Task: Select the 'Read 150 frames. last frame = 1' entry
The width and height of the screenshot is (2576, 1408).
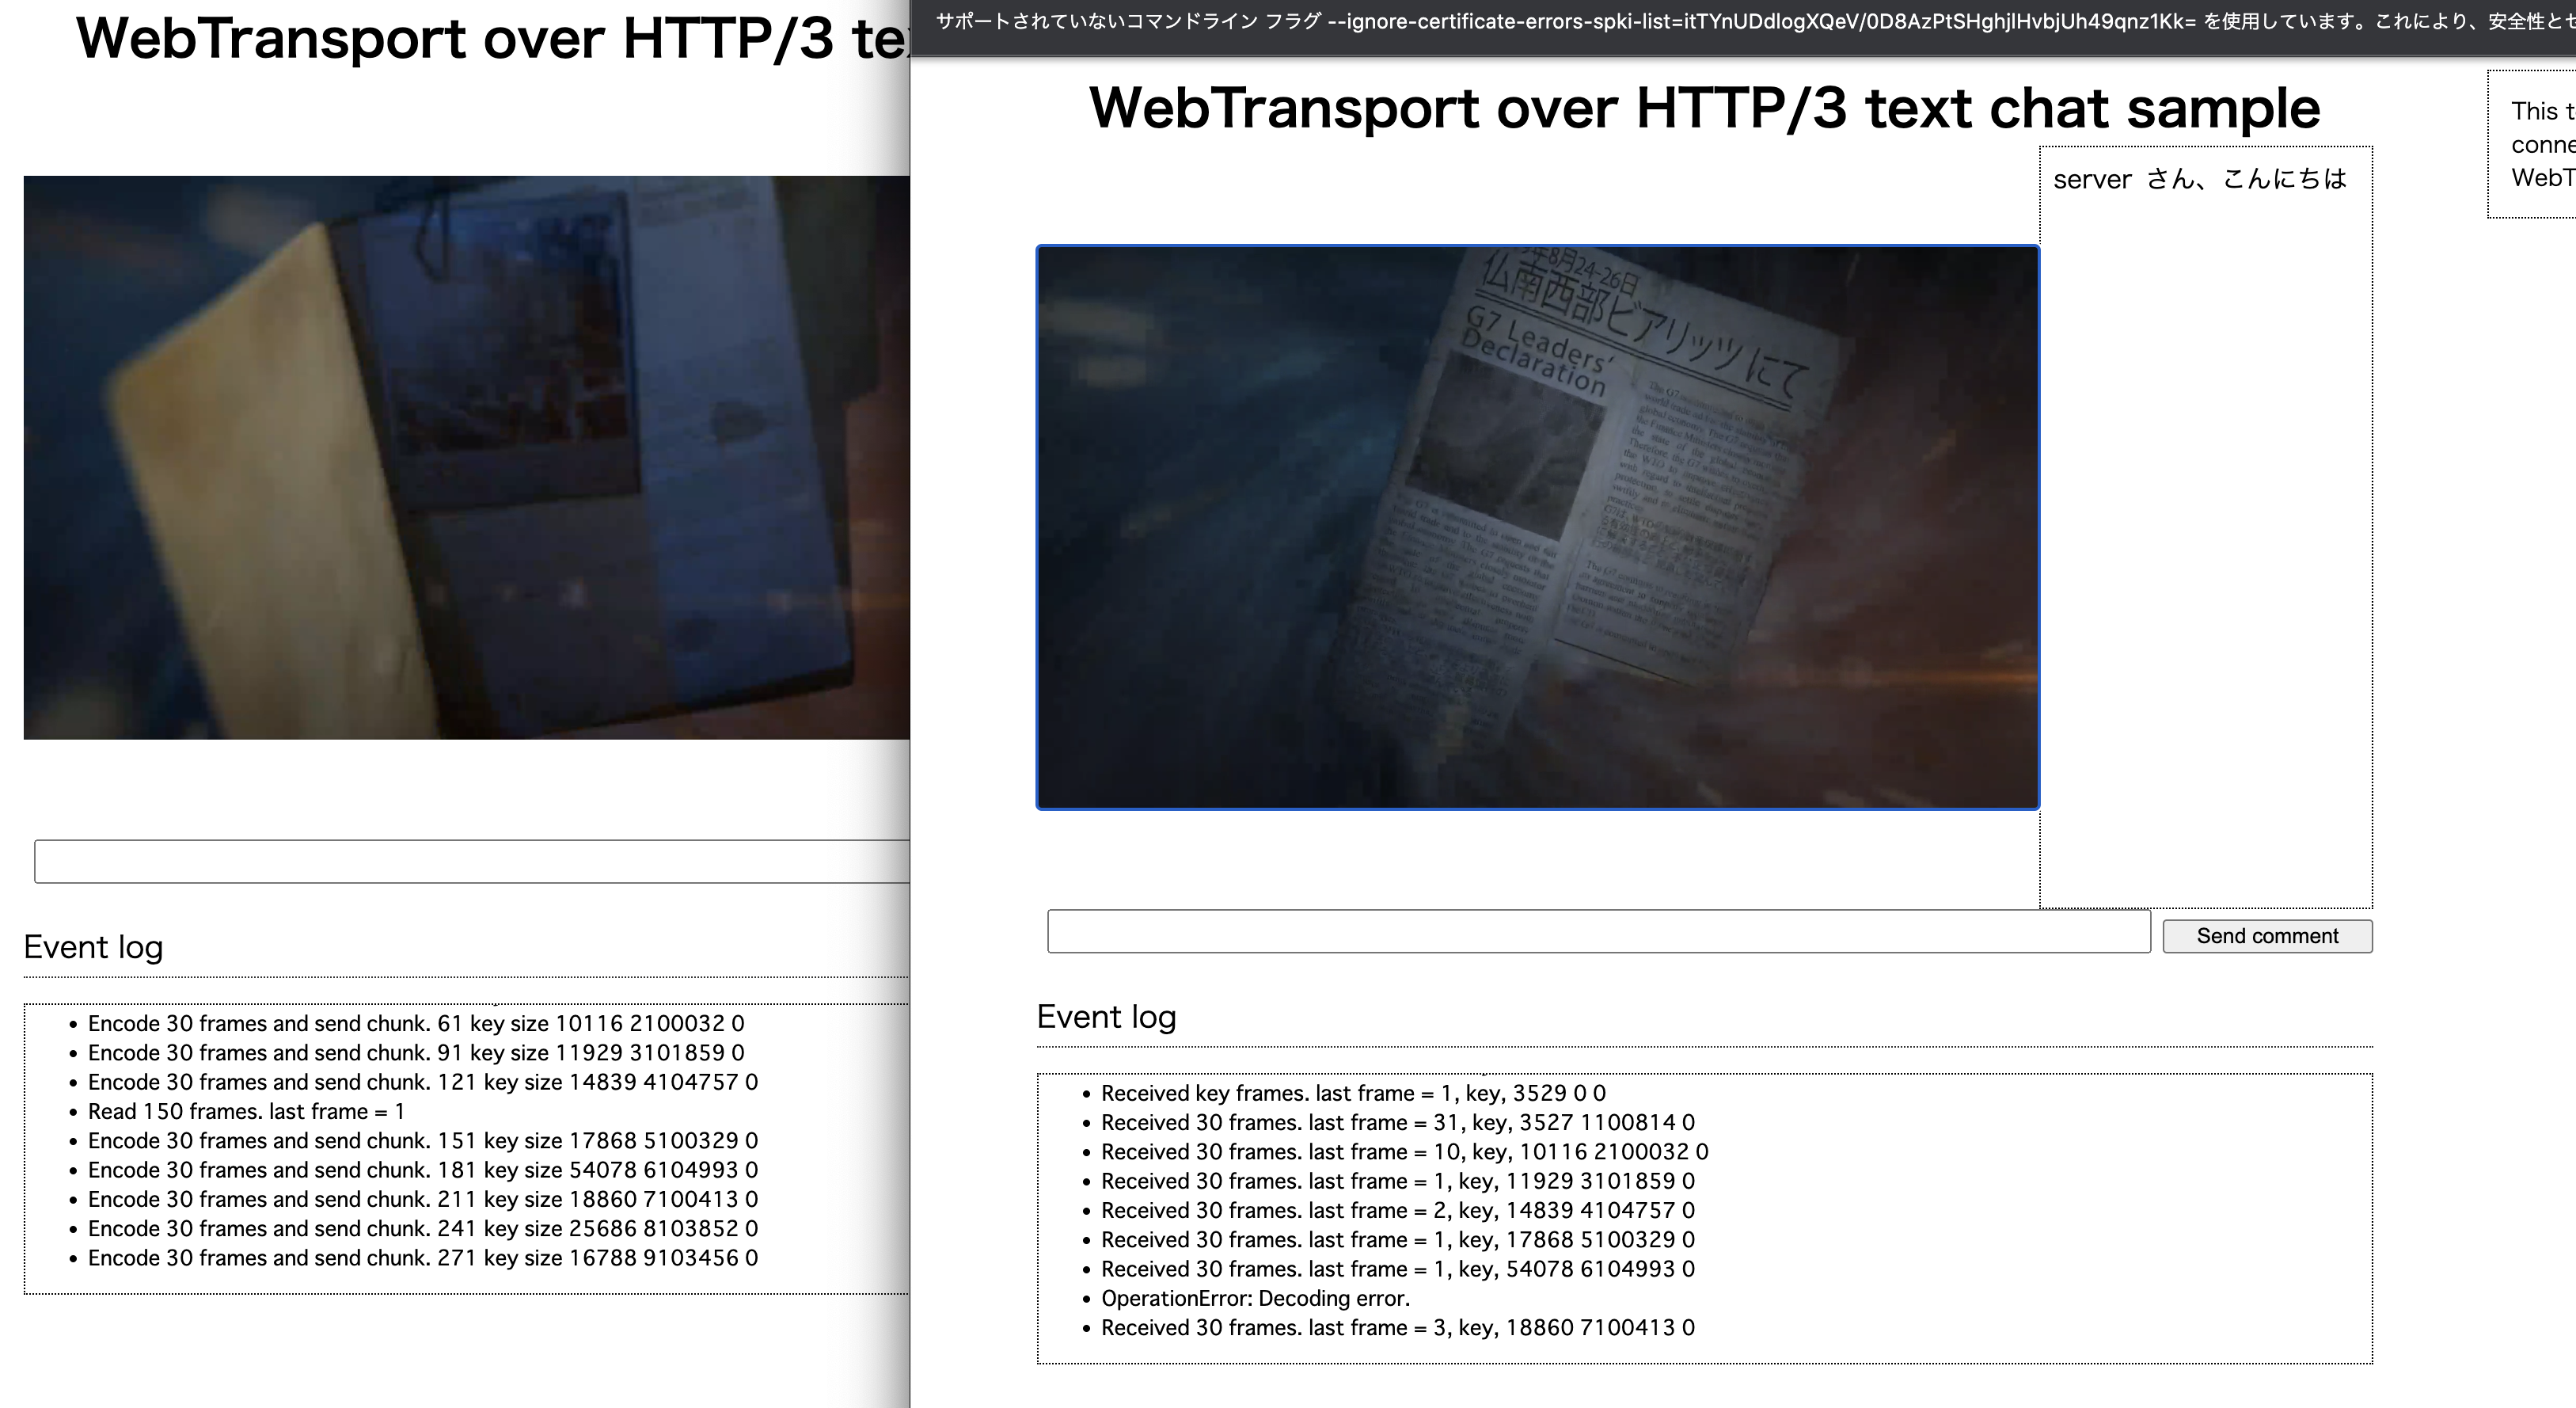Action: (x=246, y=1111)
